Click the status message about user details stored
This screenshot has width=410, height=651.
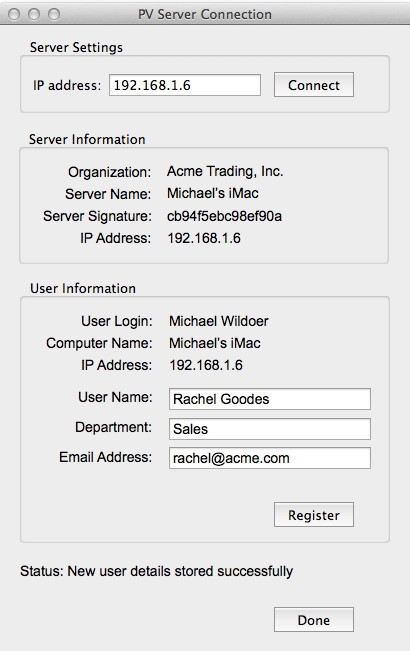click(x=156, y=571)
